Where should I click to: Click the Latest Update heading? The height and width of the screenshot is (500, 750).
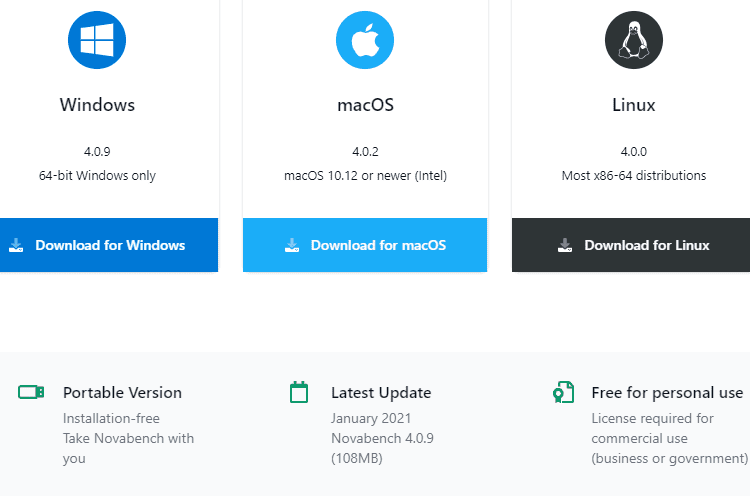point(381,393)
